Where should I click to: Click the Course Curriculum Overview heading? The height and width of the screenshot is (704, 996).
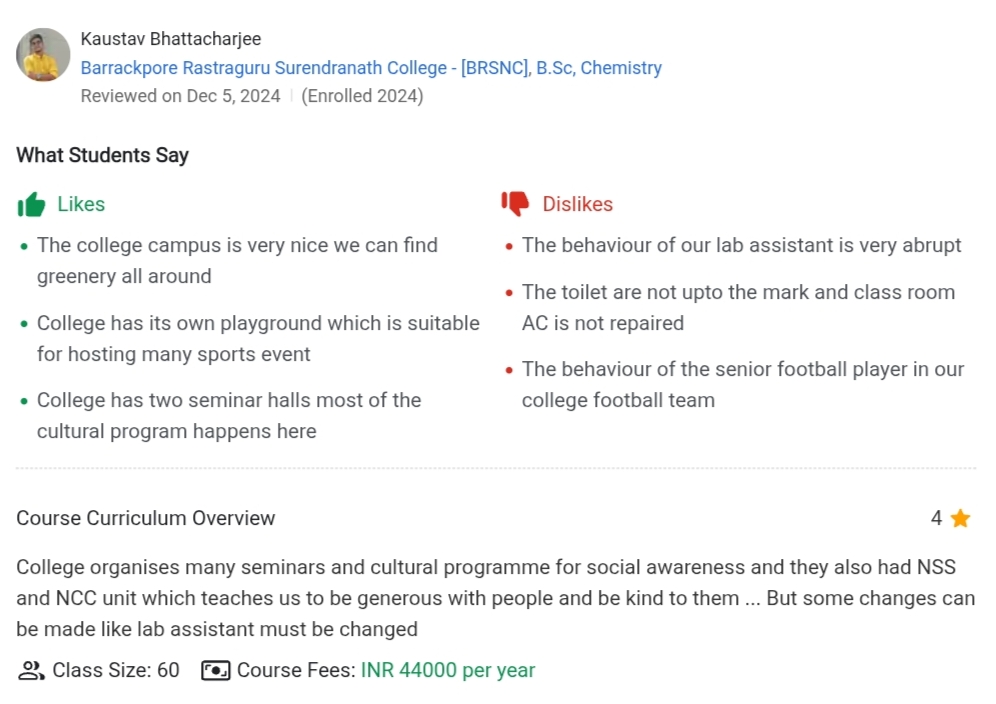[145, 518]
